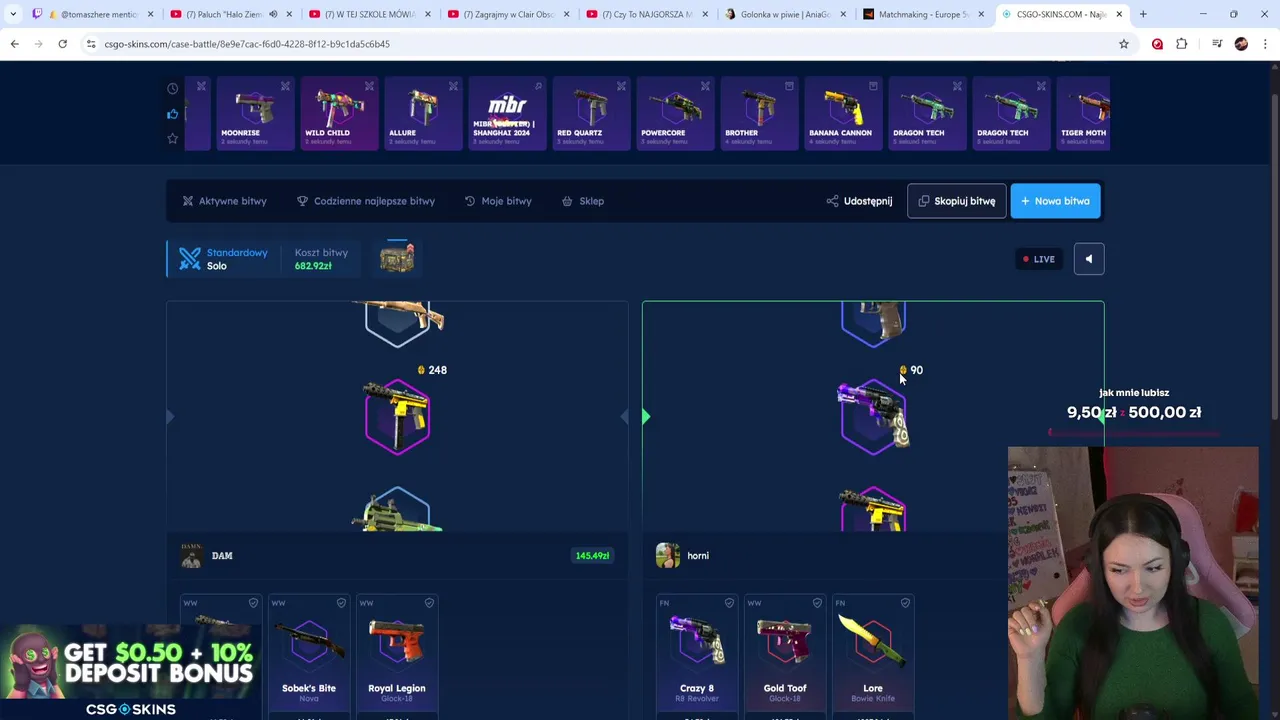This screenshot has width=1280, height=720.
Task: Click shield check icon on Royal Legion card
Action: click(x=429, y=603)
